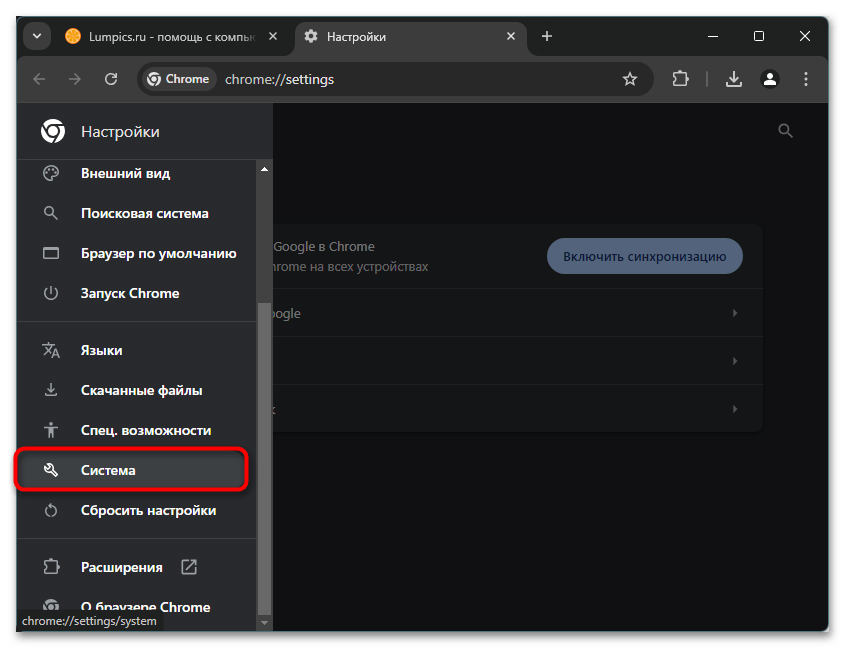Click reset icon beside Сбросить настройки
Screen dimensions: 845x648
51,510
